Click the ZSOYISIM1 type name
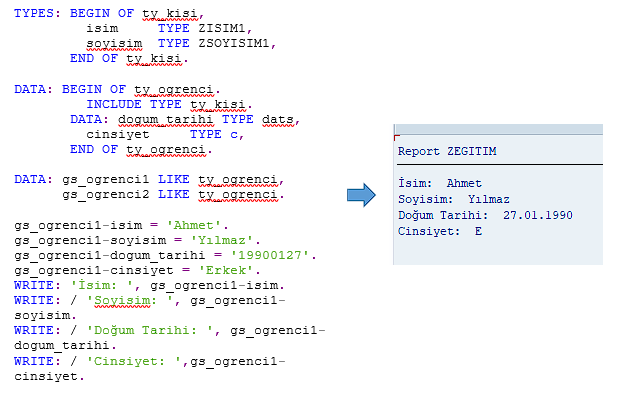 pos(233,44)
